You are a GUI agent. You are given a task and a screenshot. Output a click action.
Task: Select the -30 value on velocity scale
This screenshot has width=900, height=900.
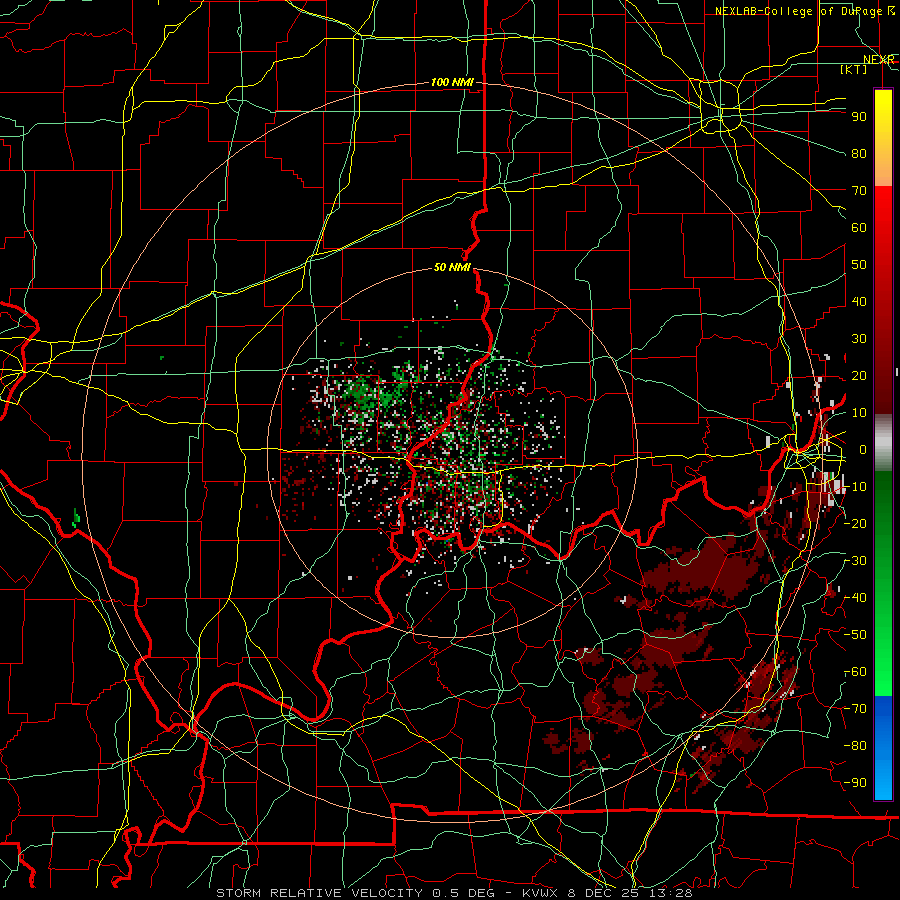pyautogui.click(x=855, y=561)
